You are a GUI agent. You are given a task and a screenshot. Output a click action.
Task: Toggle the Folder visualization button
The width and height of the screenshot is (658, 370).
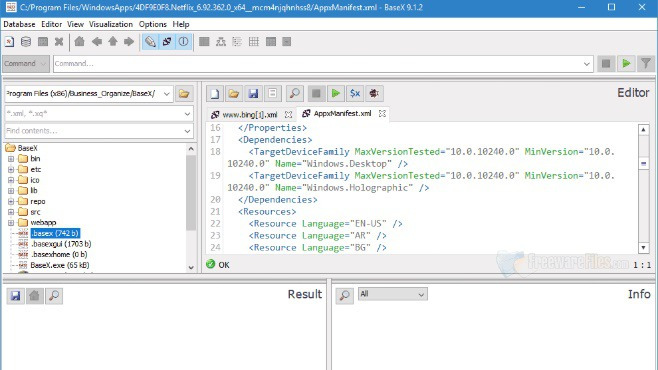237,42
